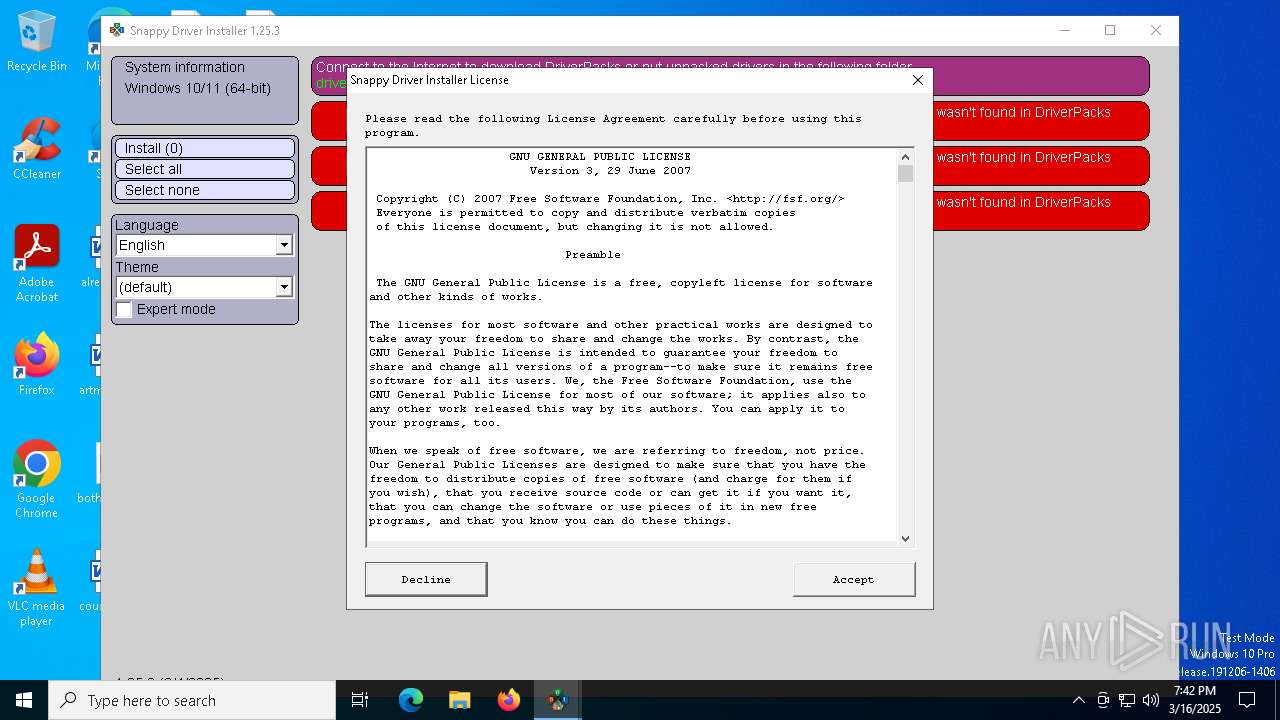Click the Snappy Driver Installer title bar icon
Screen dimensions: 1280x720
(x=117, y=30)
